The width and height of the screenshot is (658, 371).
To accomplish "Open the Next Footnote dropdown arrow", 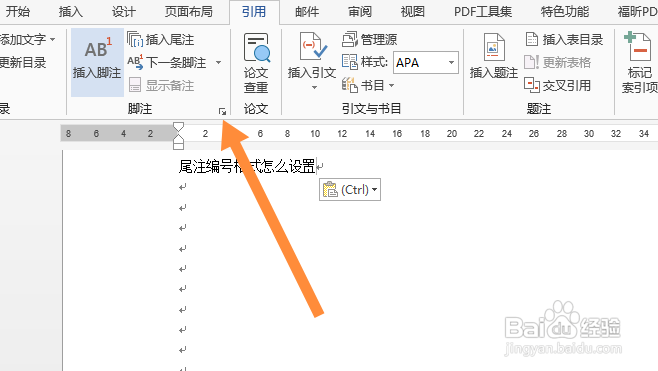I will 218,63.
